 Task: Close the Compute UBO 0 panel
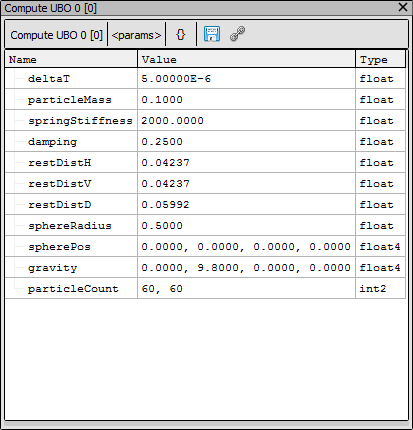pos(403,7)
